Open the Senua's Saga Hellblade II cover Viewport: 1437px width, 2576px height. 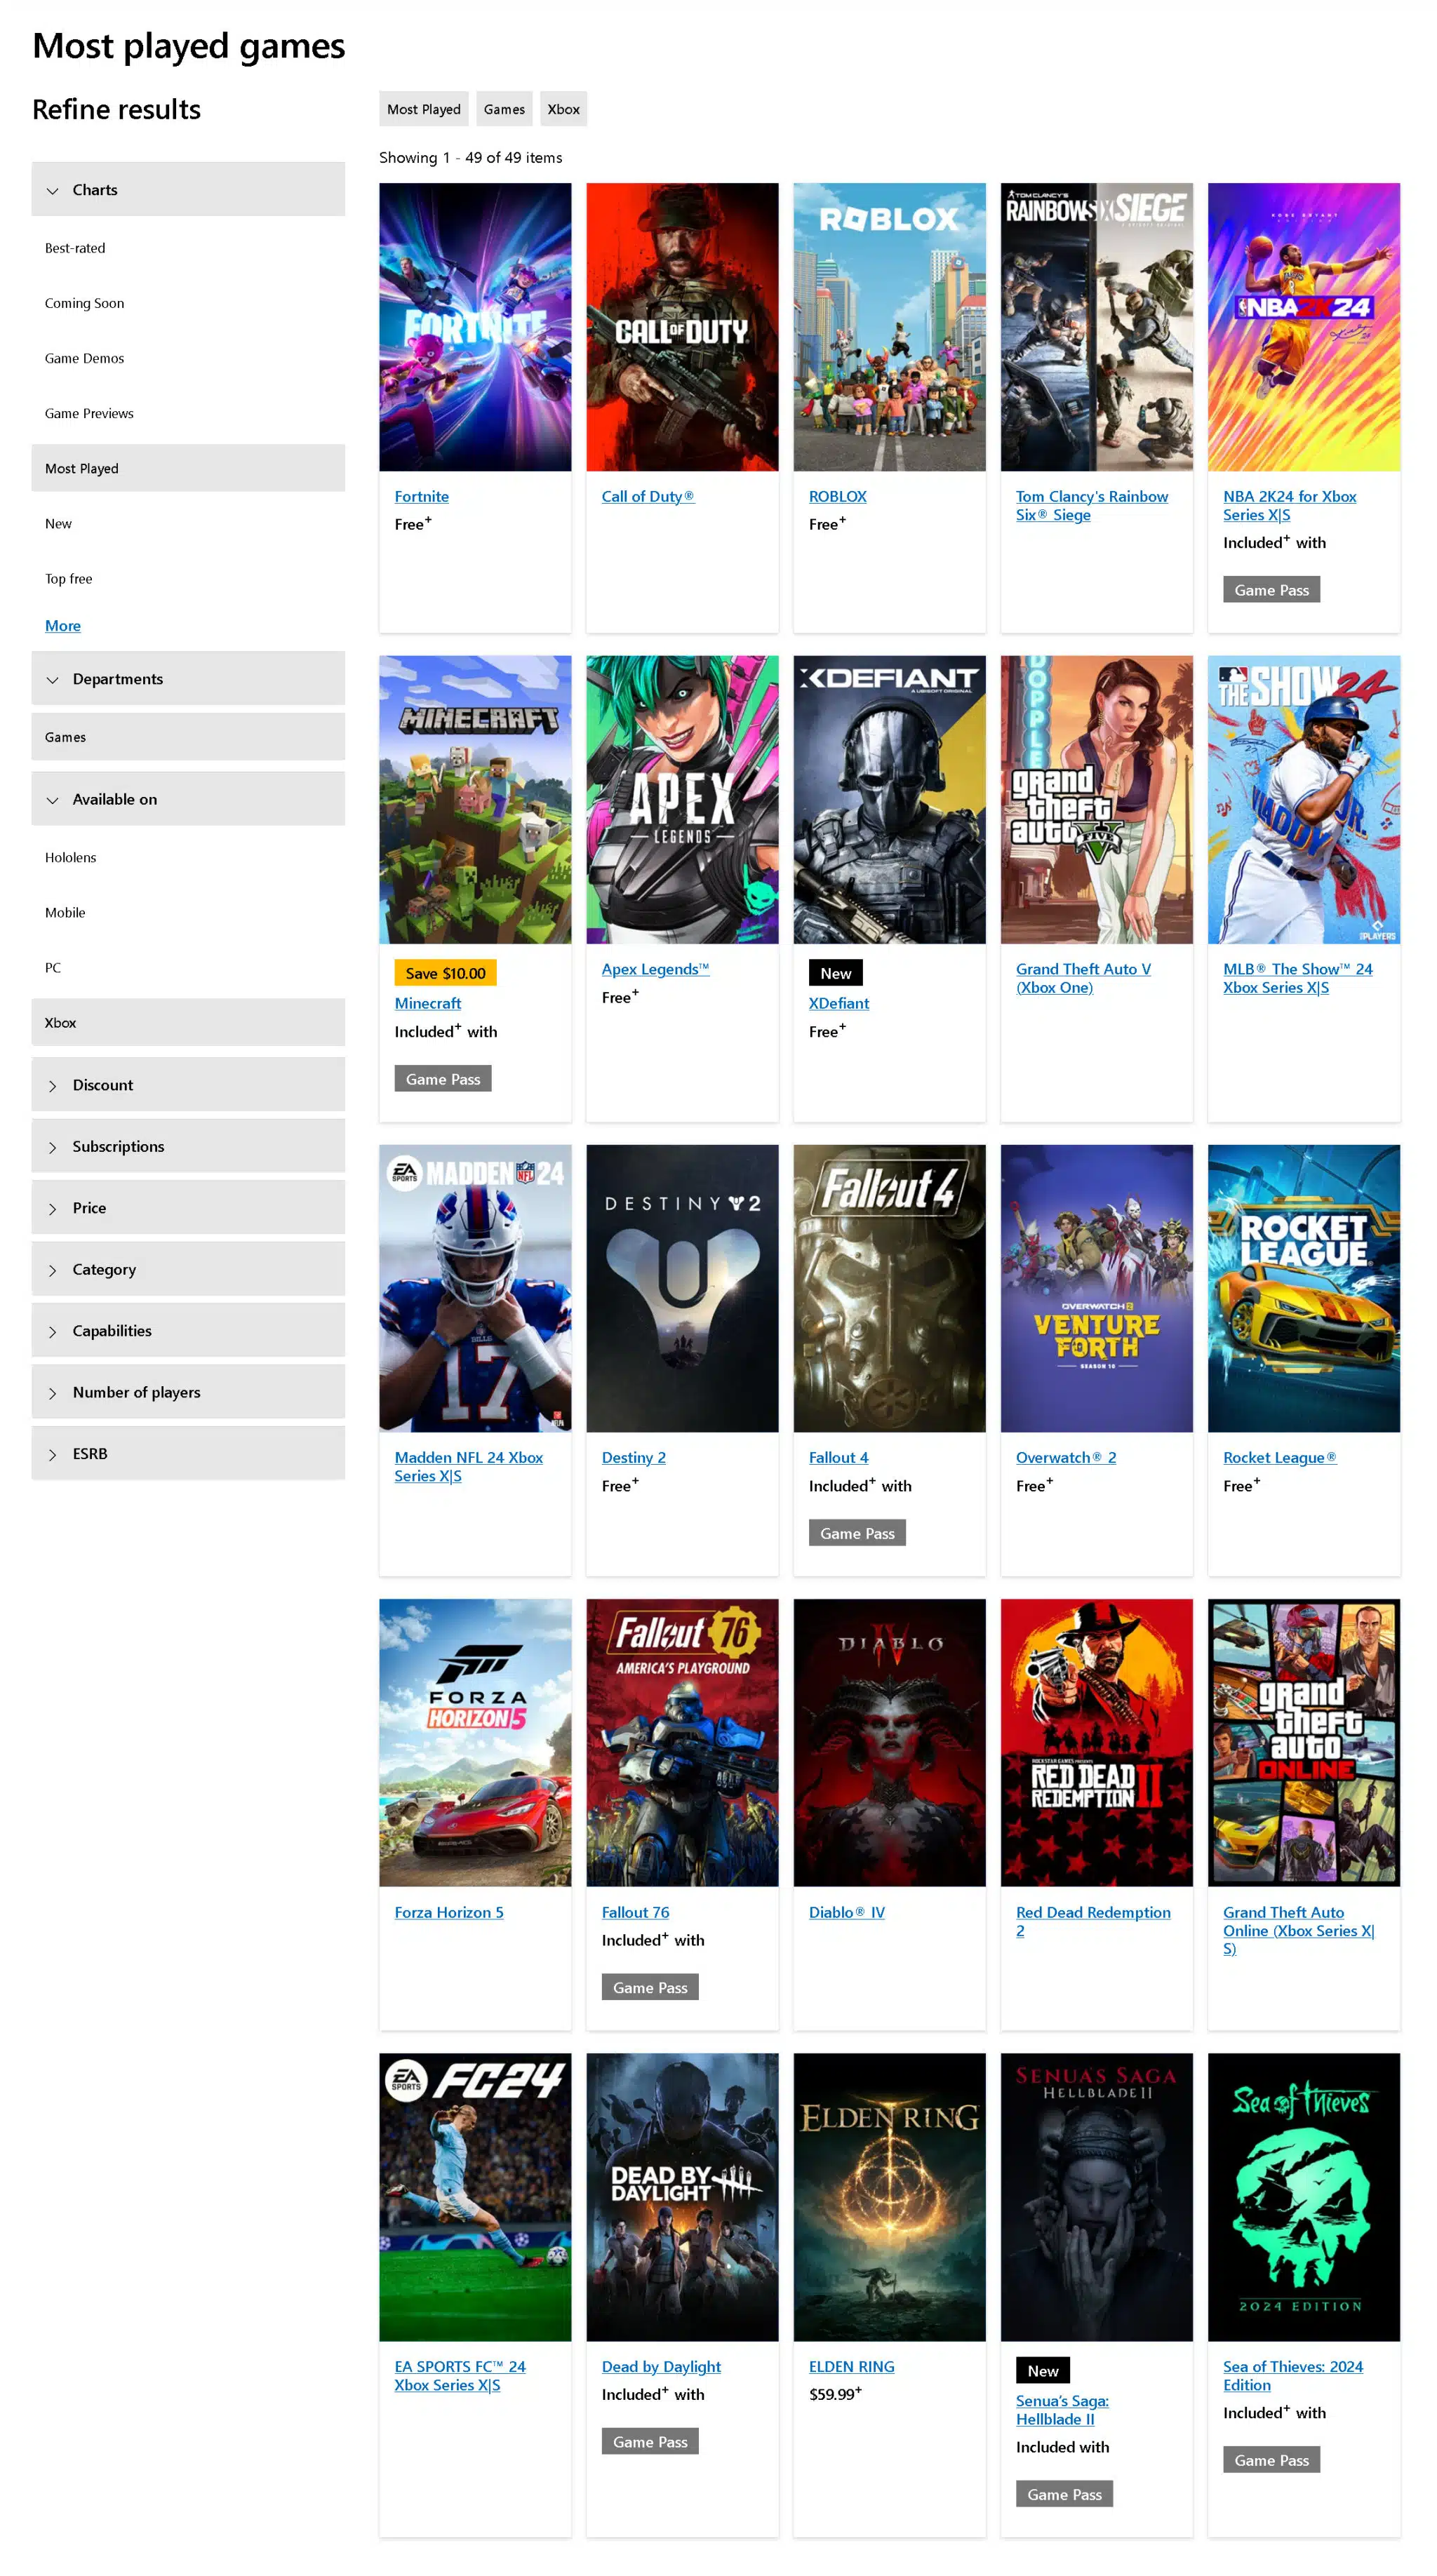[1097, 2197]
